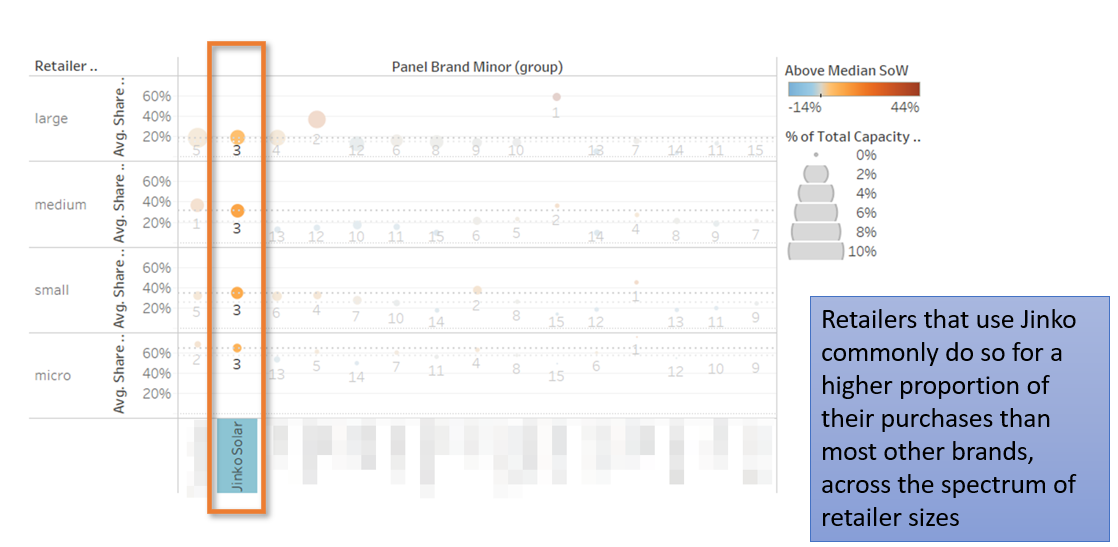Select Jinko Solar bubble in small row
Screen dimensions: 1118x547
point(237,293)
